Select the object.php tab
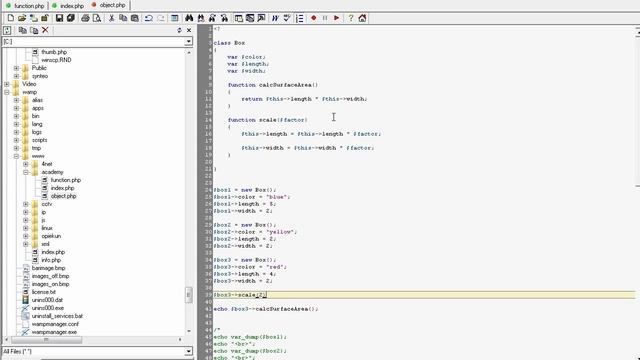 click(109, 5)
